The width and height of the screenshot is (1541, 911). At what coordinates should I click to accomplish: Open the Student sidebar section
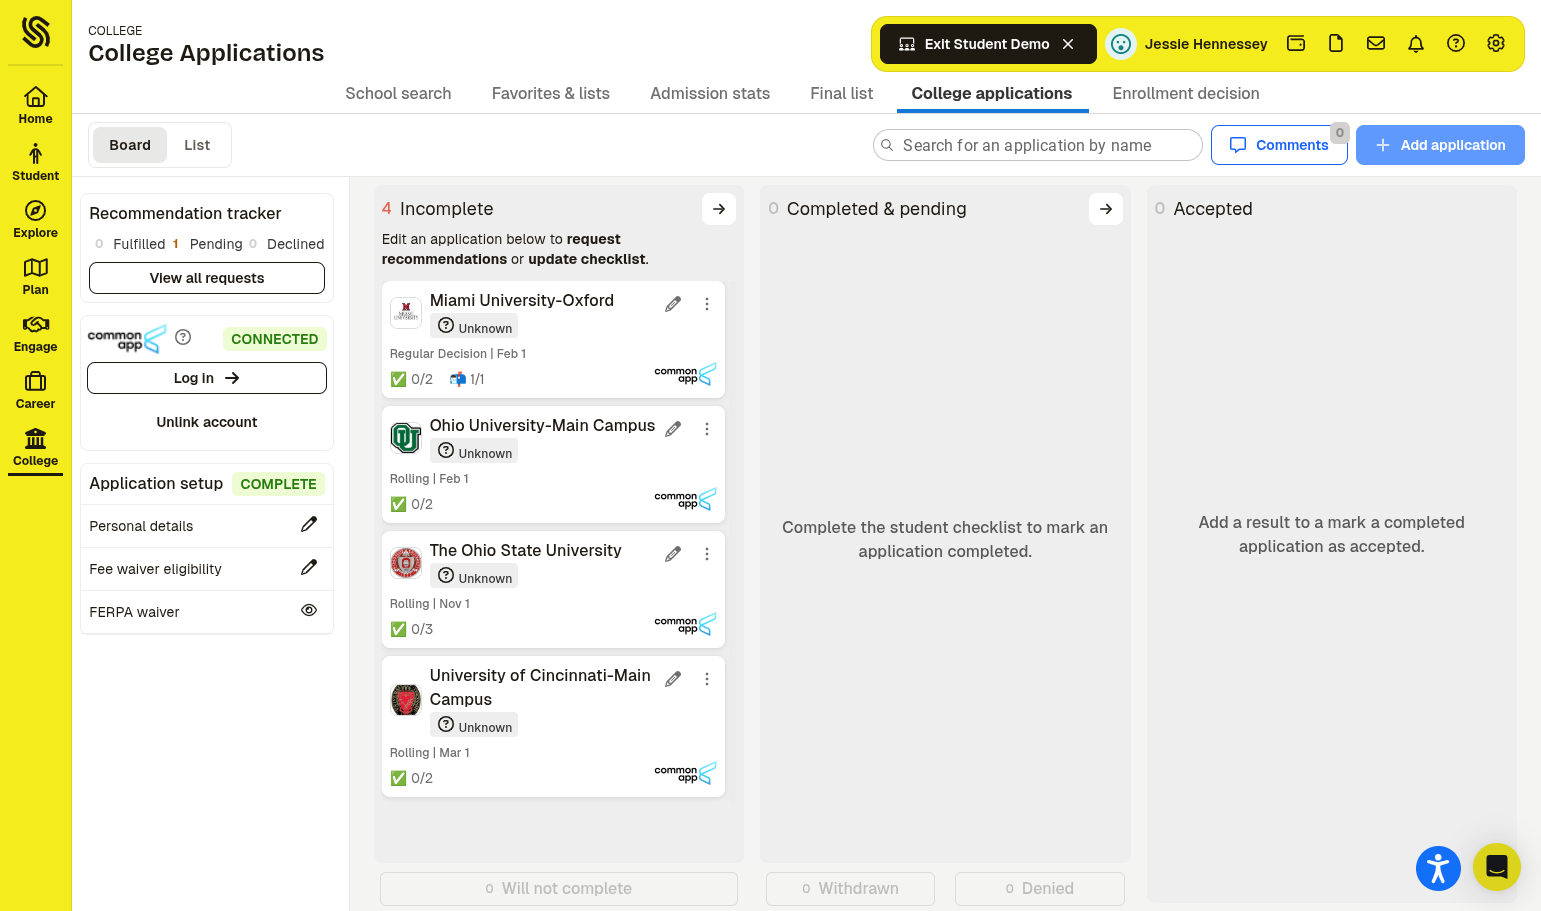tap(35, 162)
